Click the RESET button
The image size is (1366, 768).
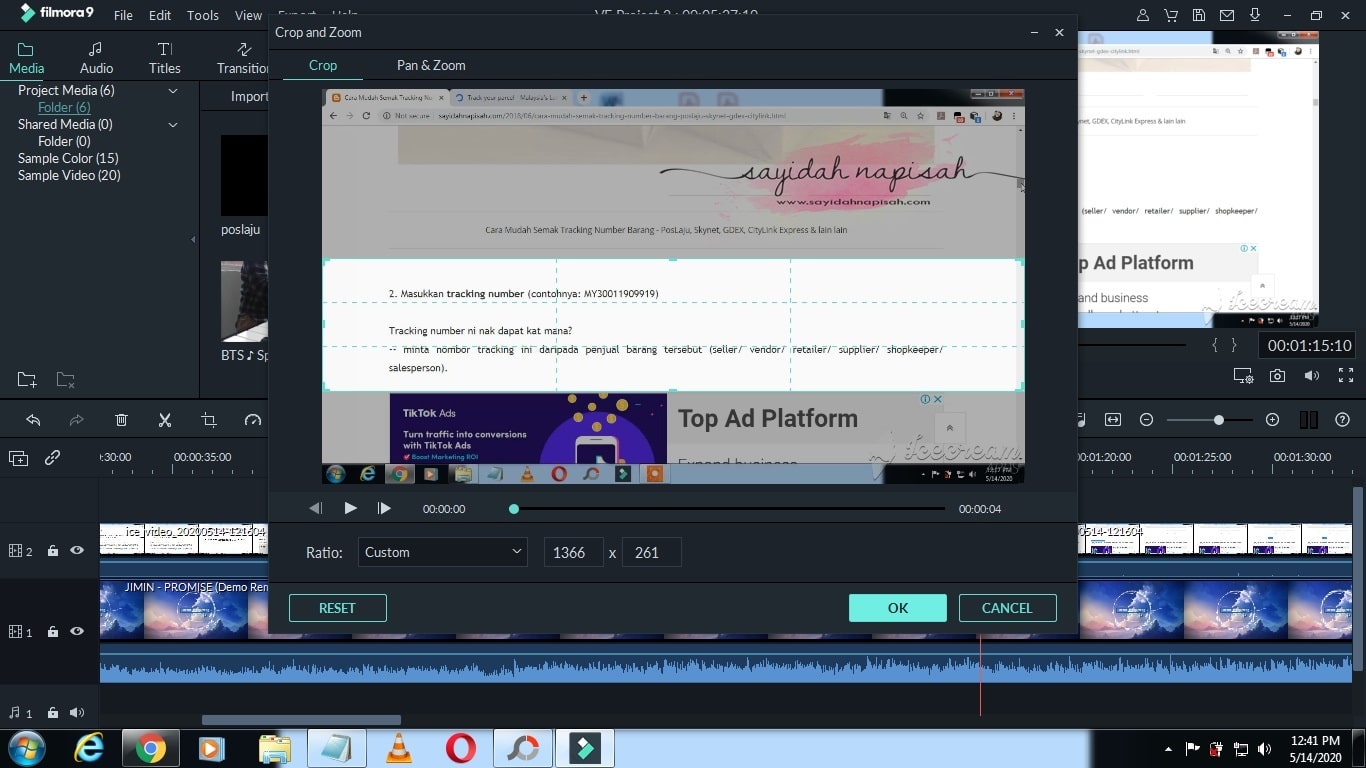(337, 608)
